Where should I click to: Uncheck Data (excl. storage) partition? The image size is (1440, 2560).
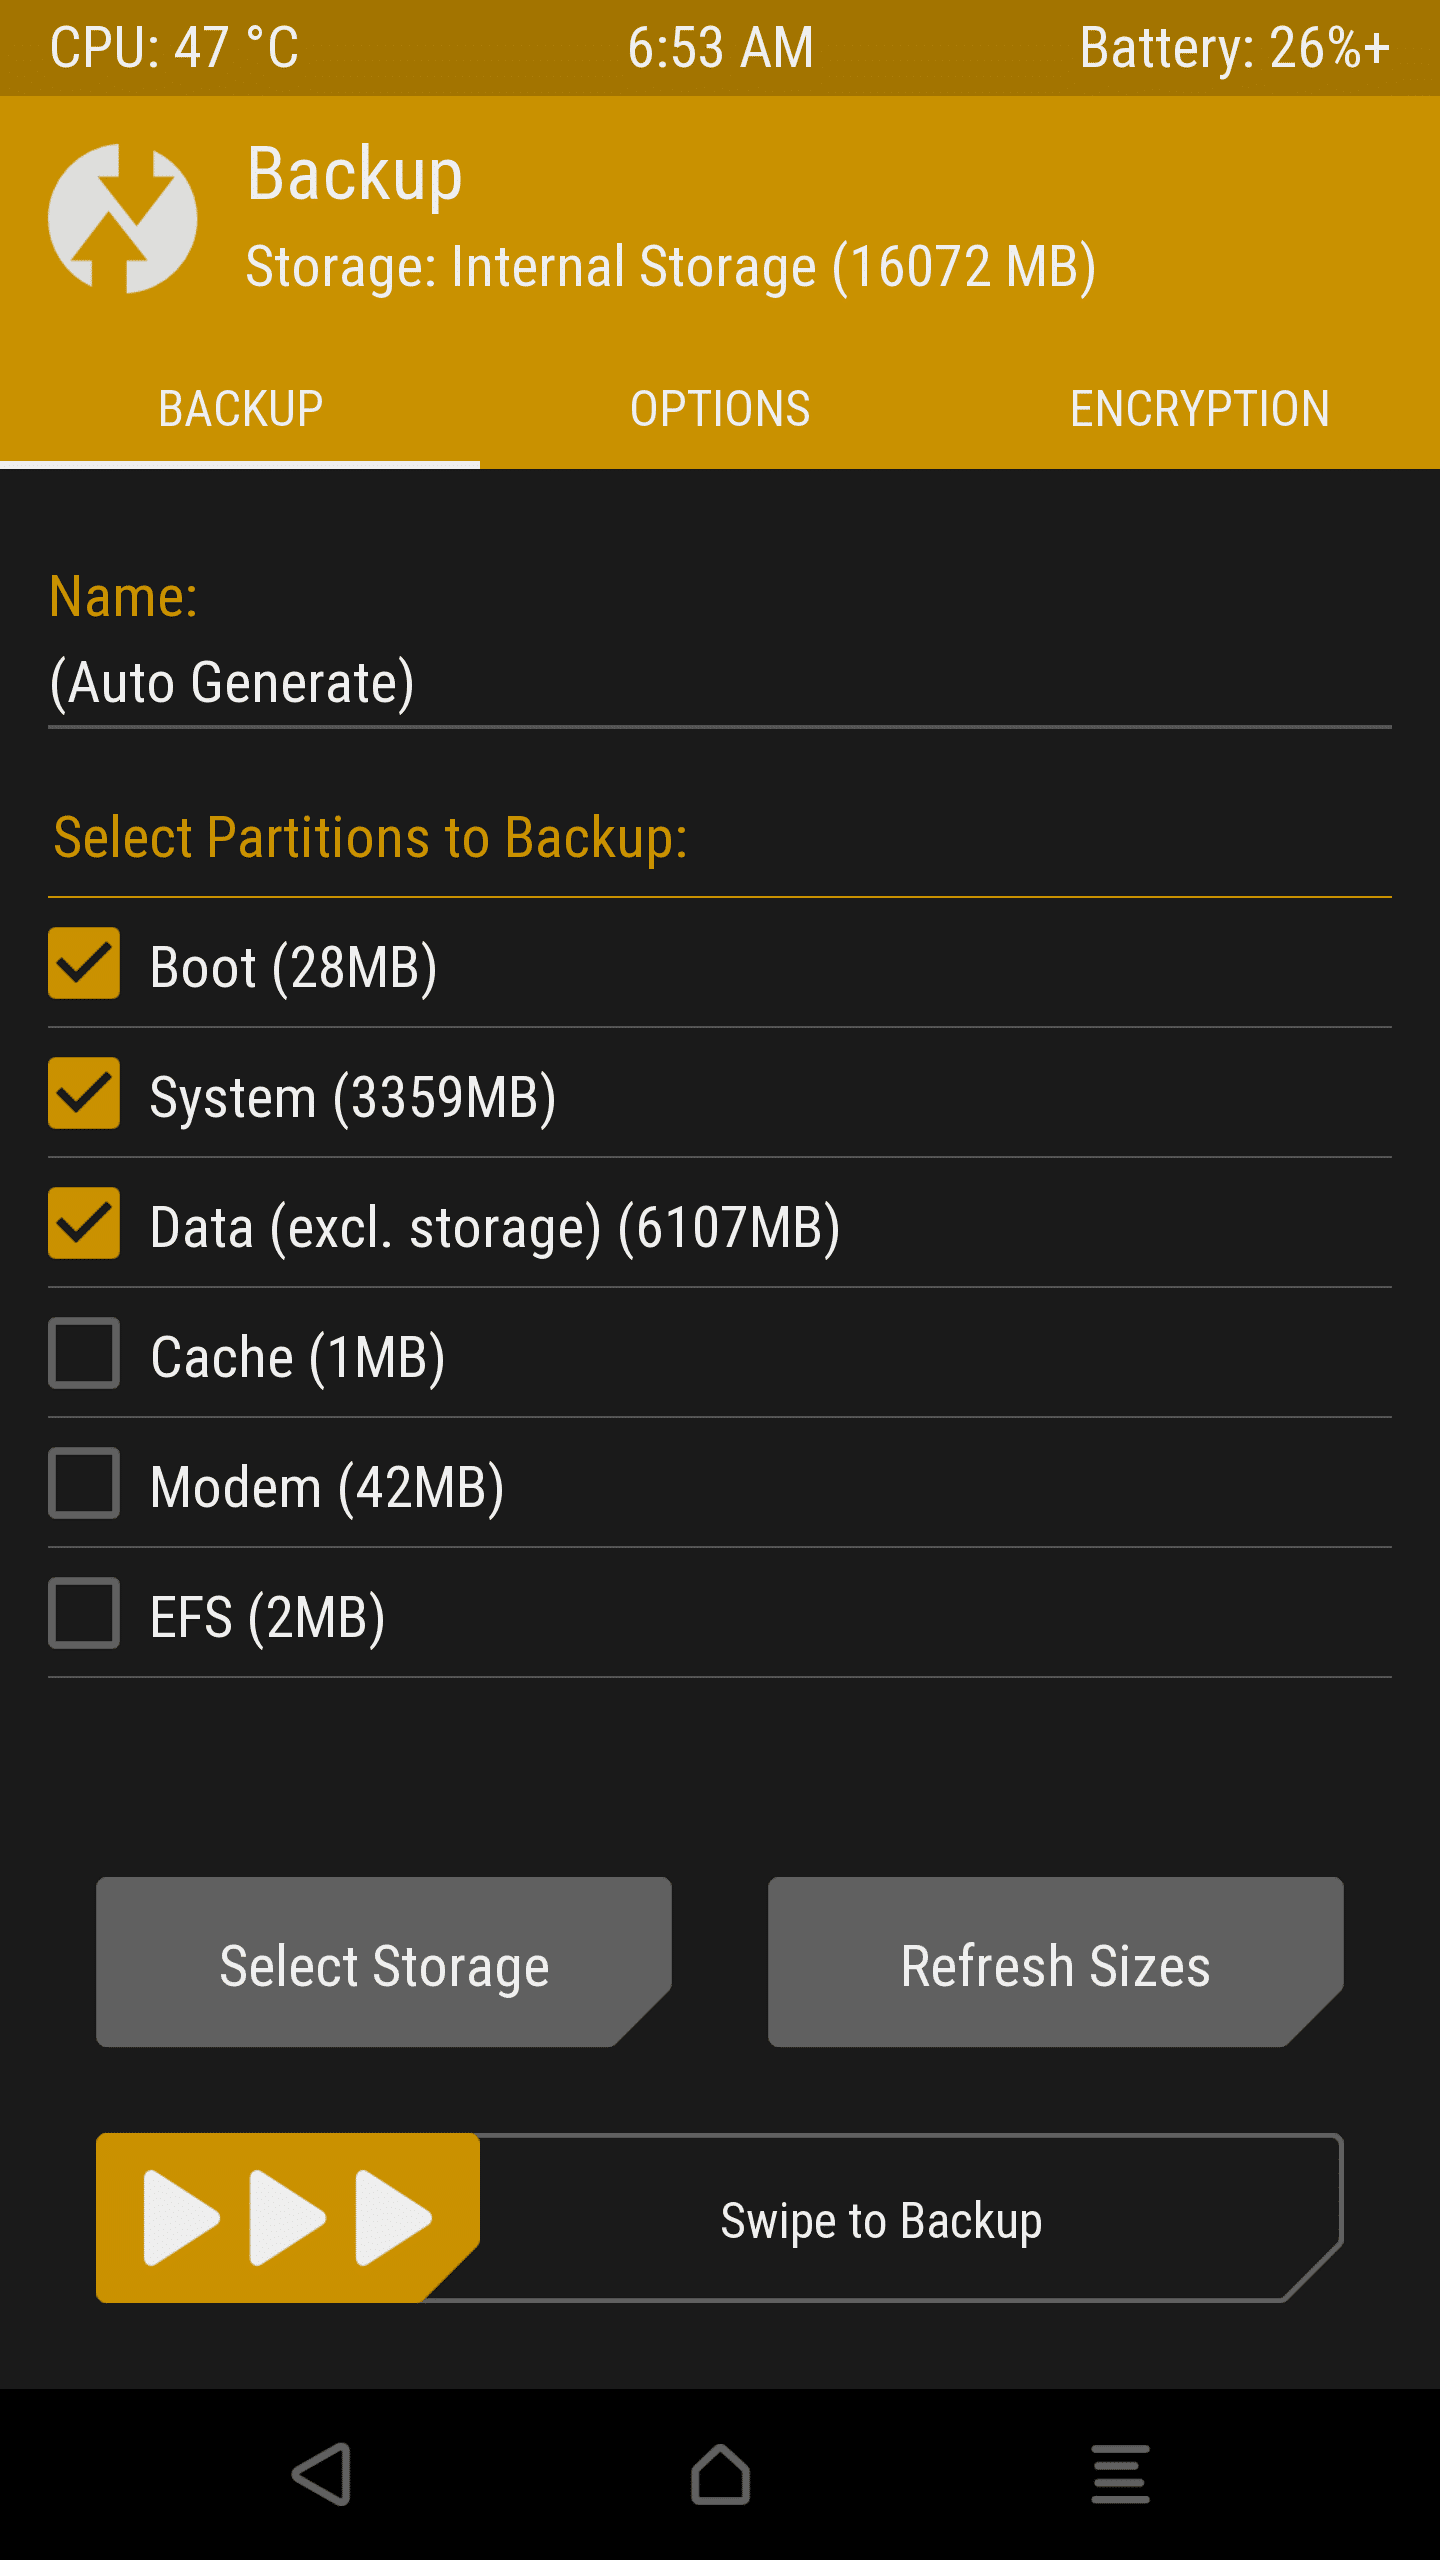tap(84, 1224)
